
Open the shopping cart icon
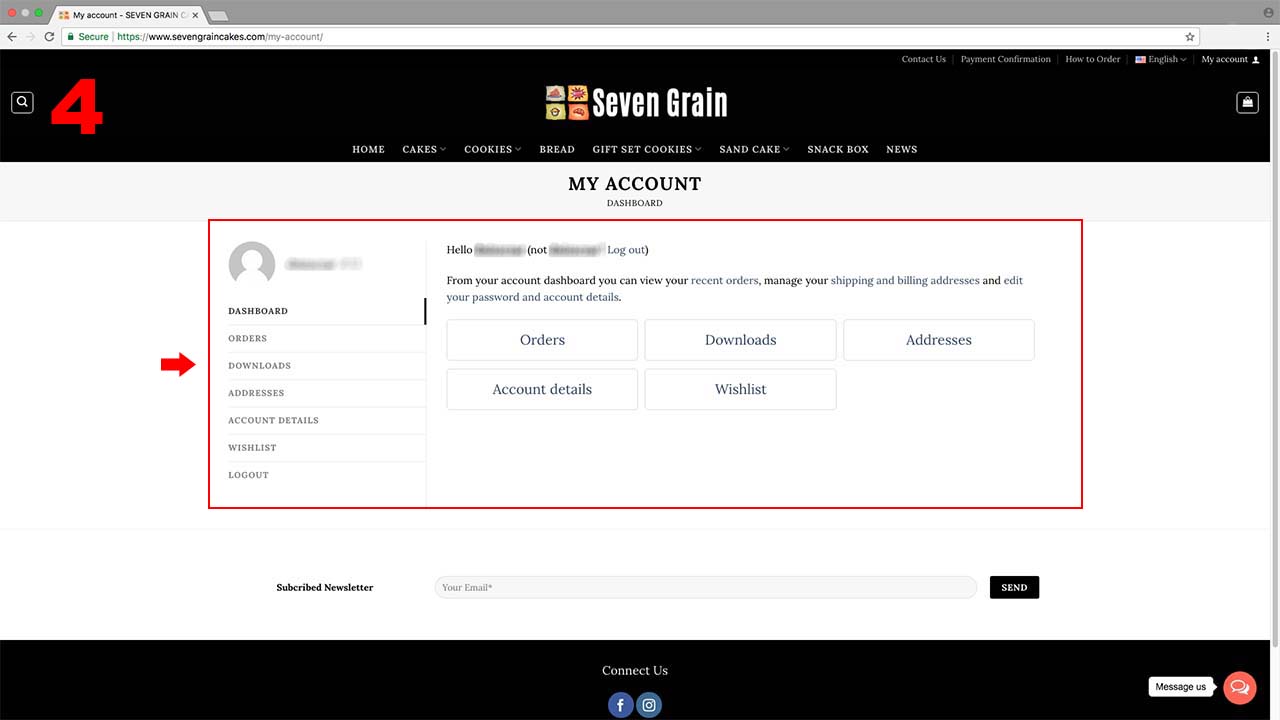[x=1247, y=102]
